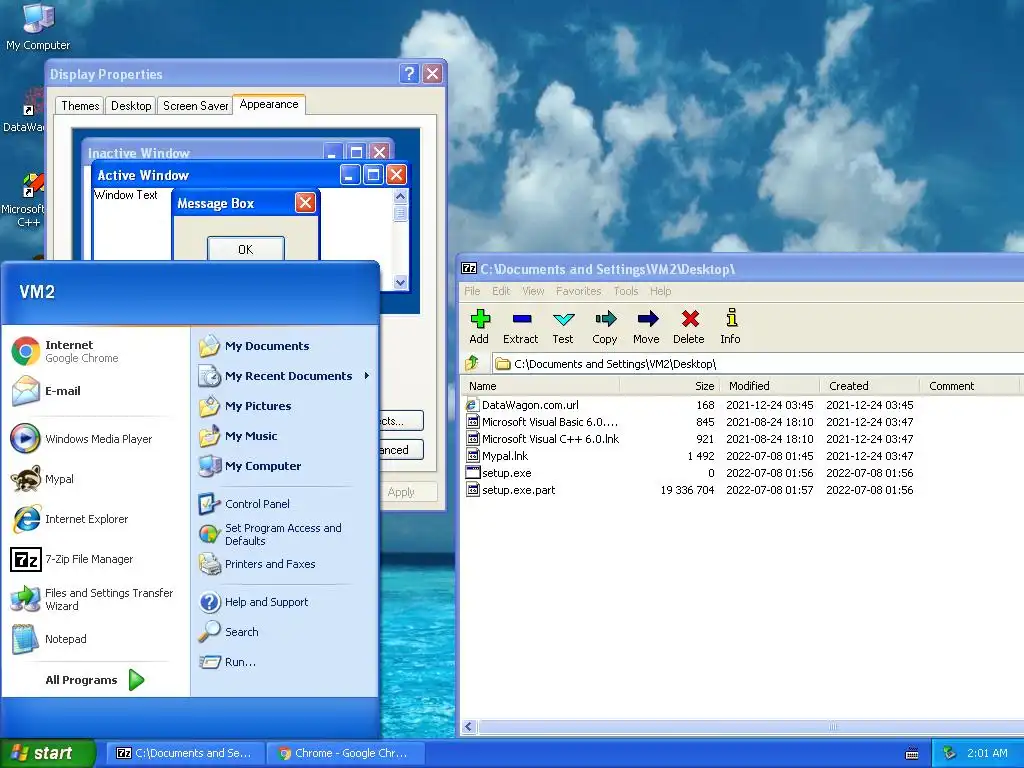
Task: Run Test on archive in 7-Zip
Action: (563, 326)
